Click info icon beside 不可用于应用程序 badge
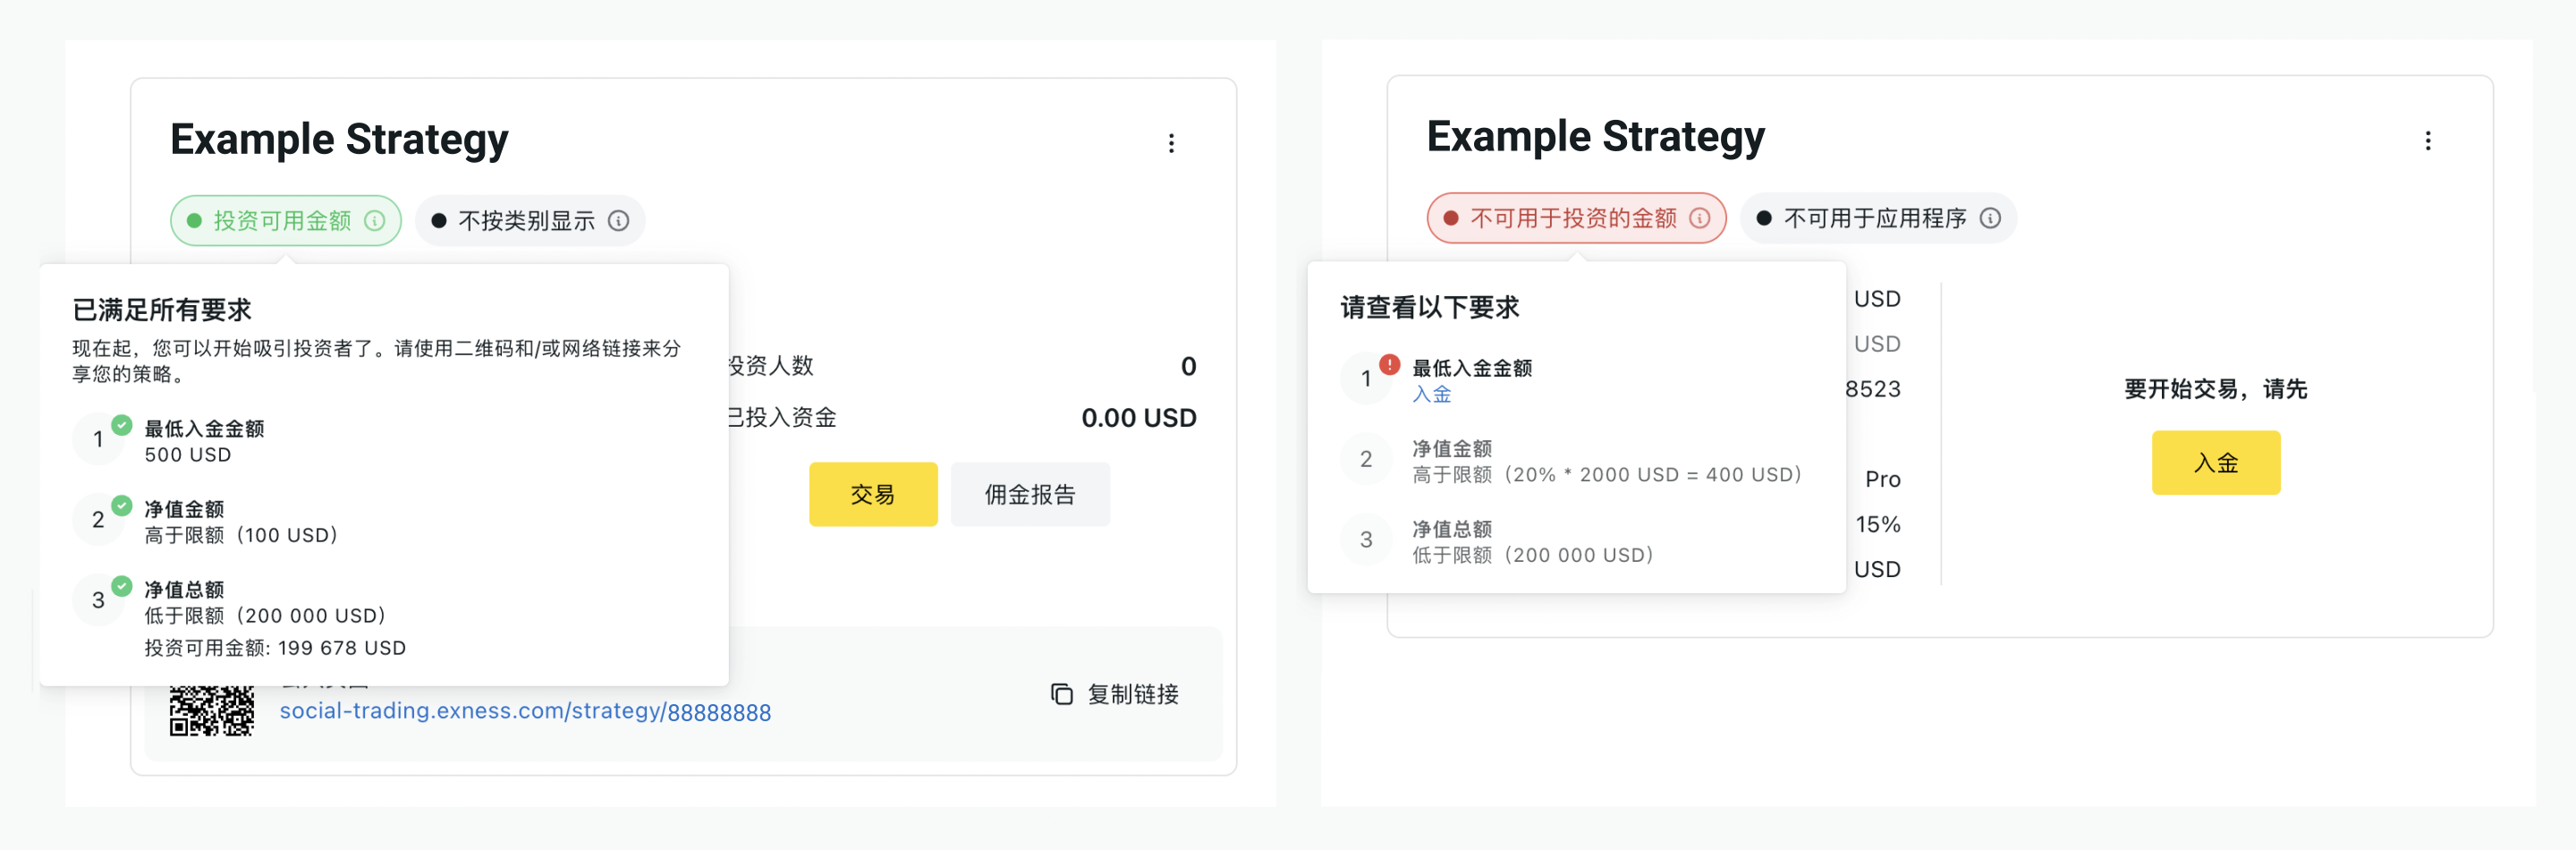2576x850 pixels. tap(1990, 218)
